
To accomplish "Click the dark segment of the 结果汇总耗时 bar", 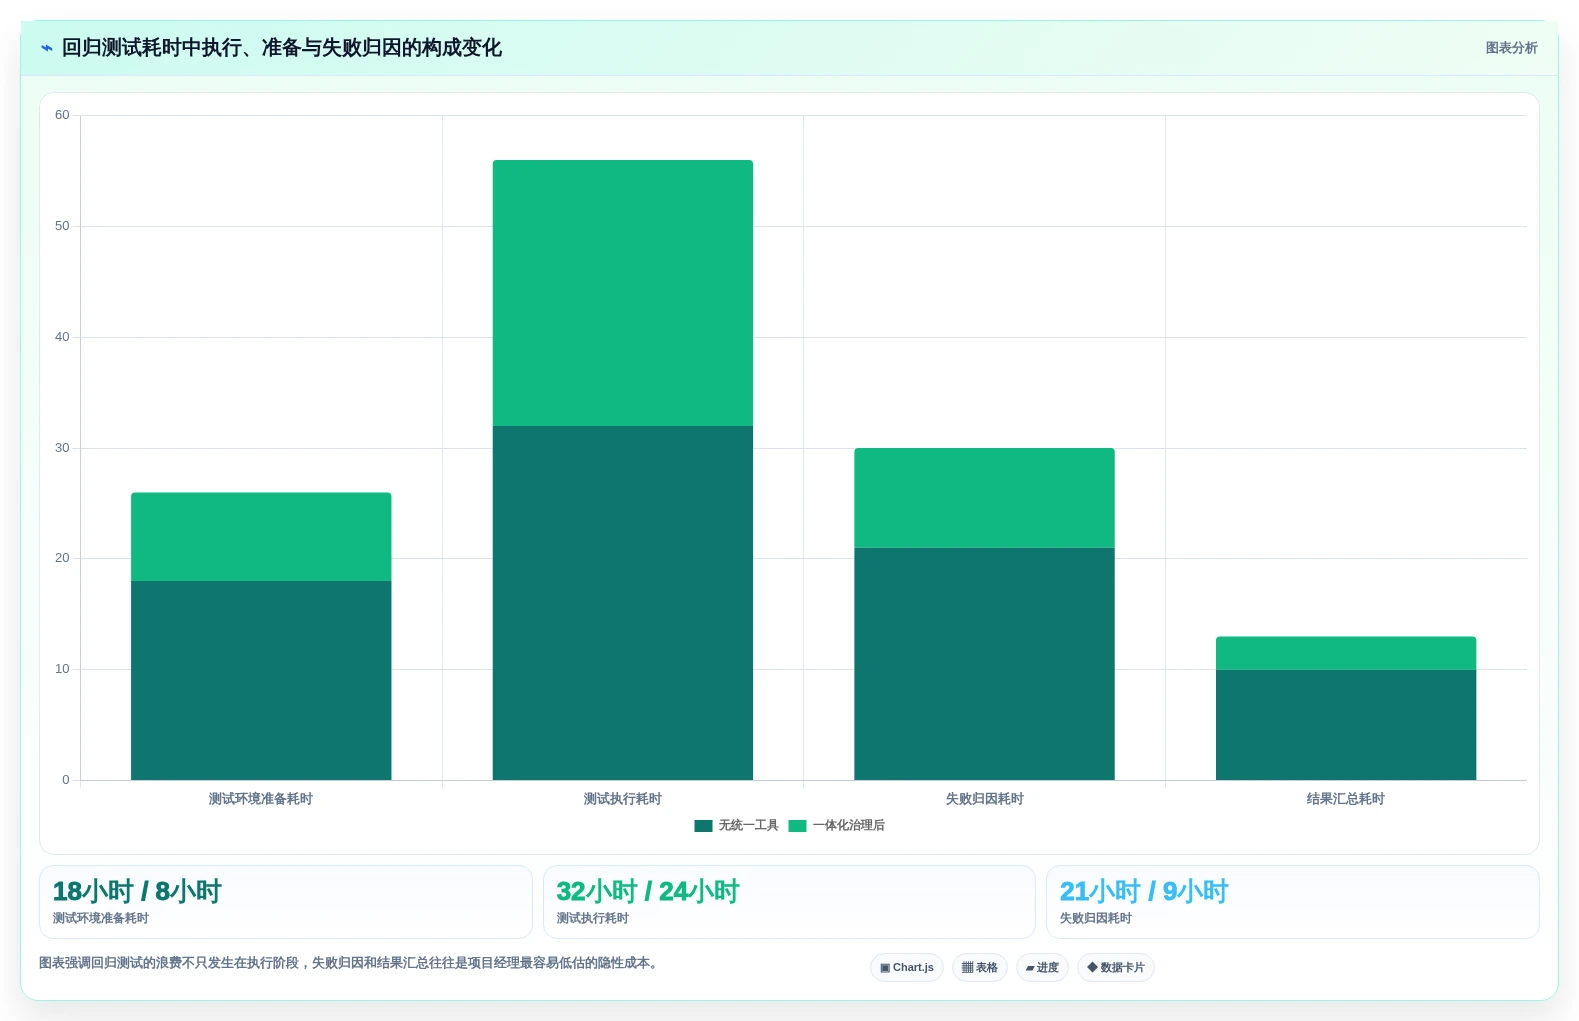I will tap(1346, 725).
